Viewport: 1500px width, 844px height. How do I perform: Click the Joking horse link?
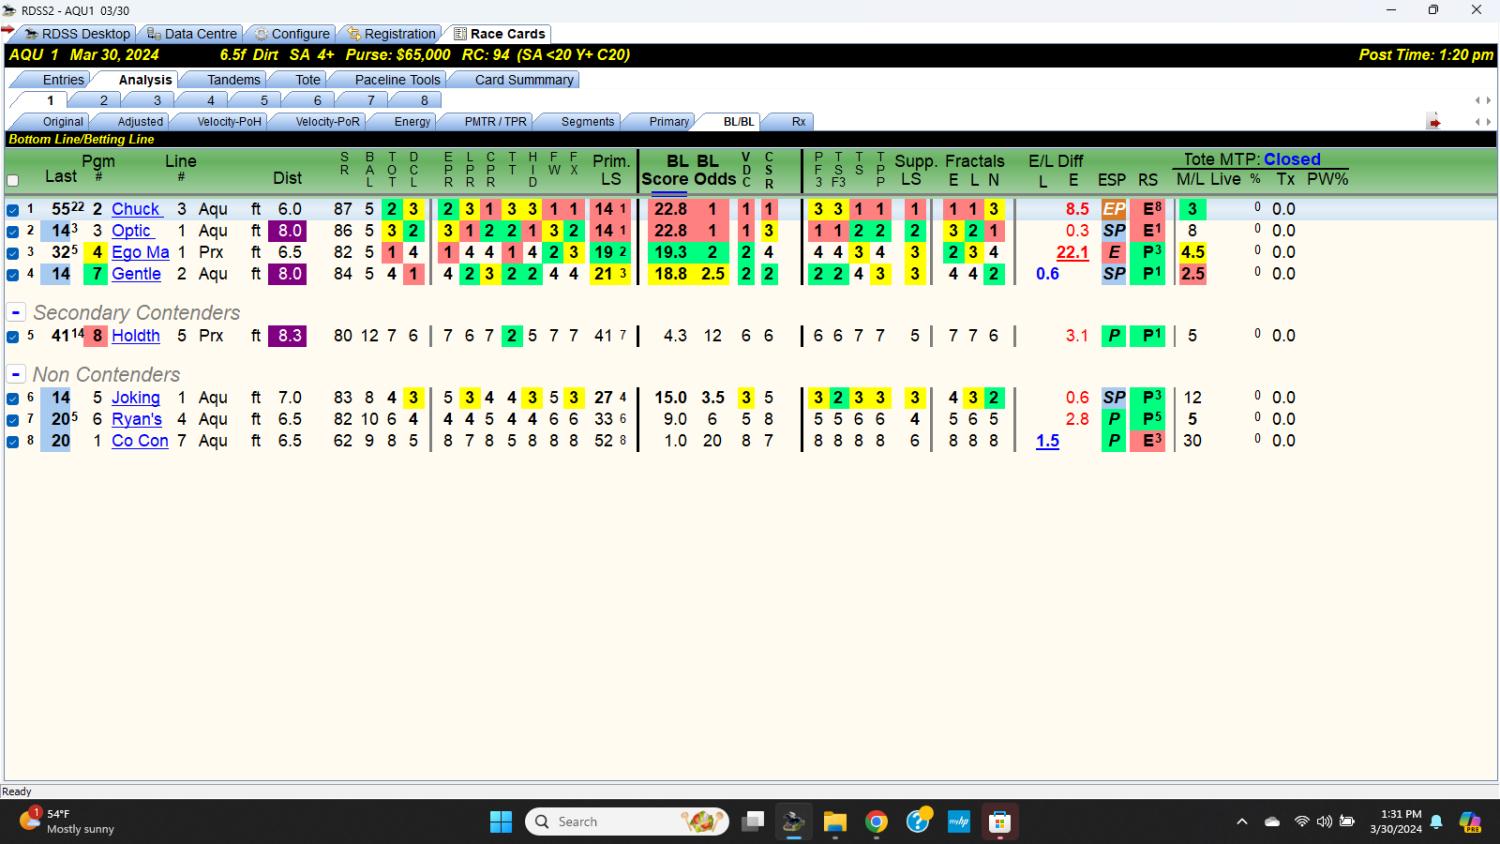pyautogui.click(x=136, y=398)
